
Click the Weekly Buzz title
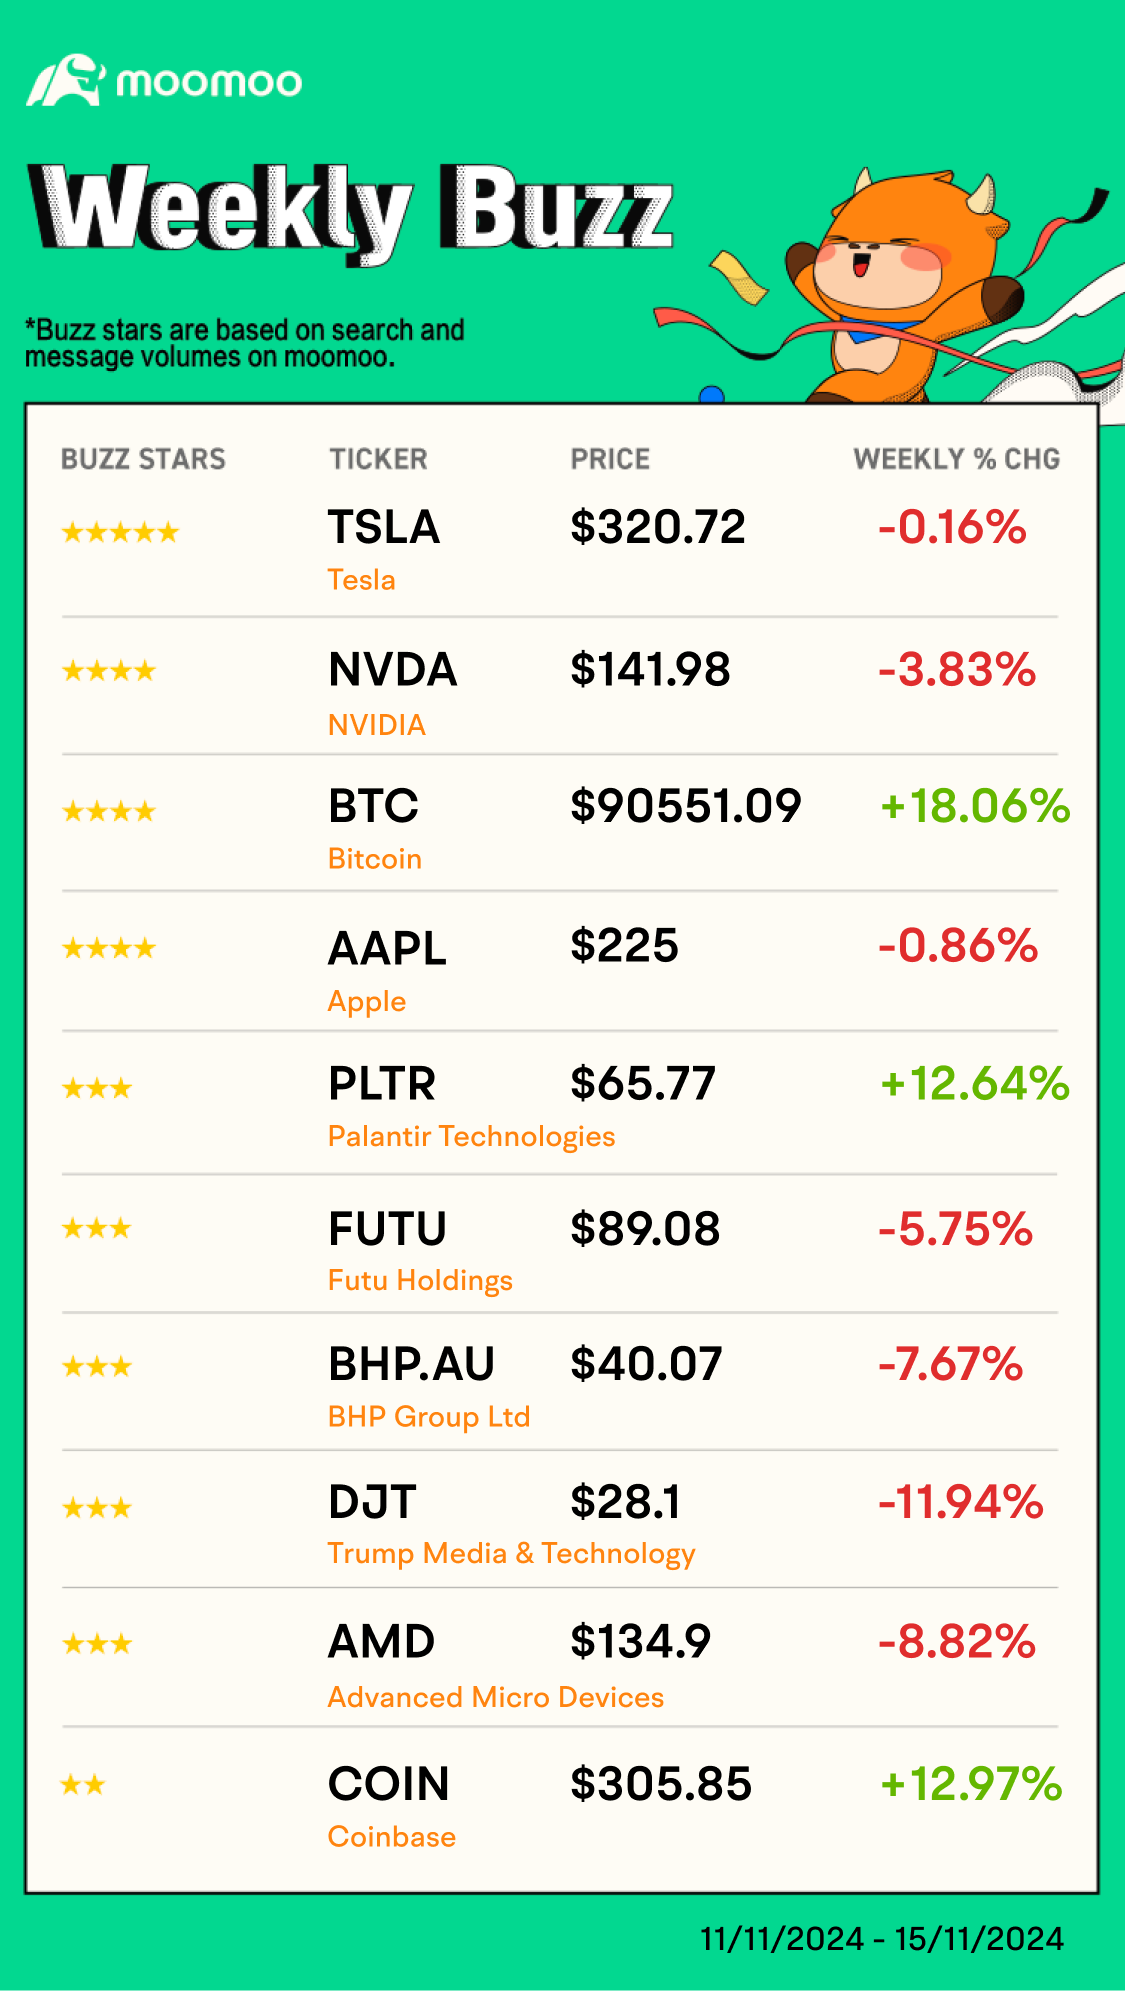coord(352,210)
